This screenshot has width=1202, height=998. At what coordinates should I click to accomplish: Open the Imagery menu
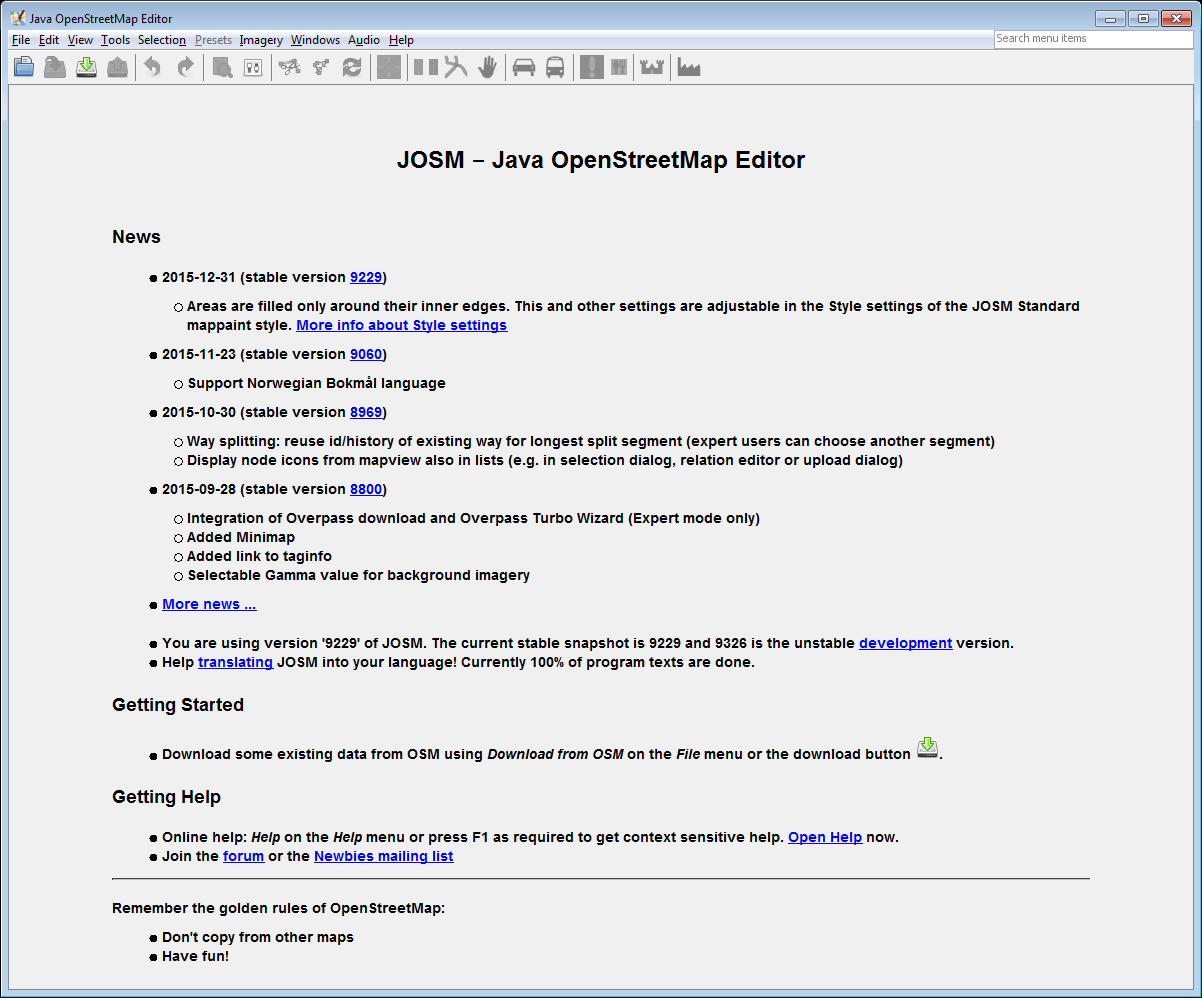click(261, 40)
